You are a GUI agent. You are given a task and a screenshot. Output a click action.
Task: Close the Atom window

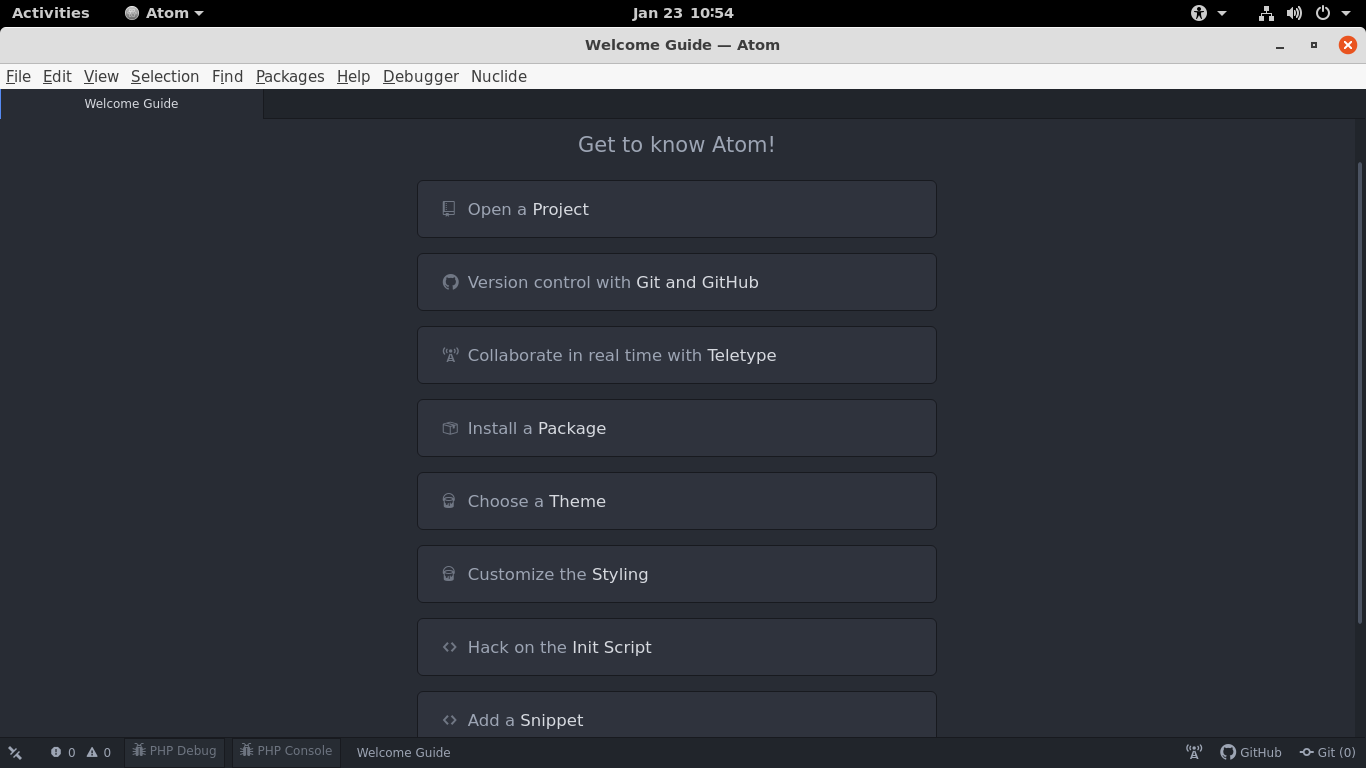click(1348, 45)
